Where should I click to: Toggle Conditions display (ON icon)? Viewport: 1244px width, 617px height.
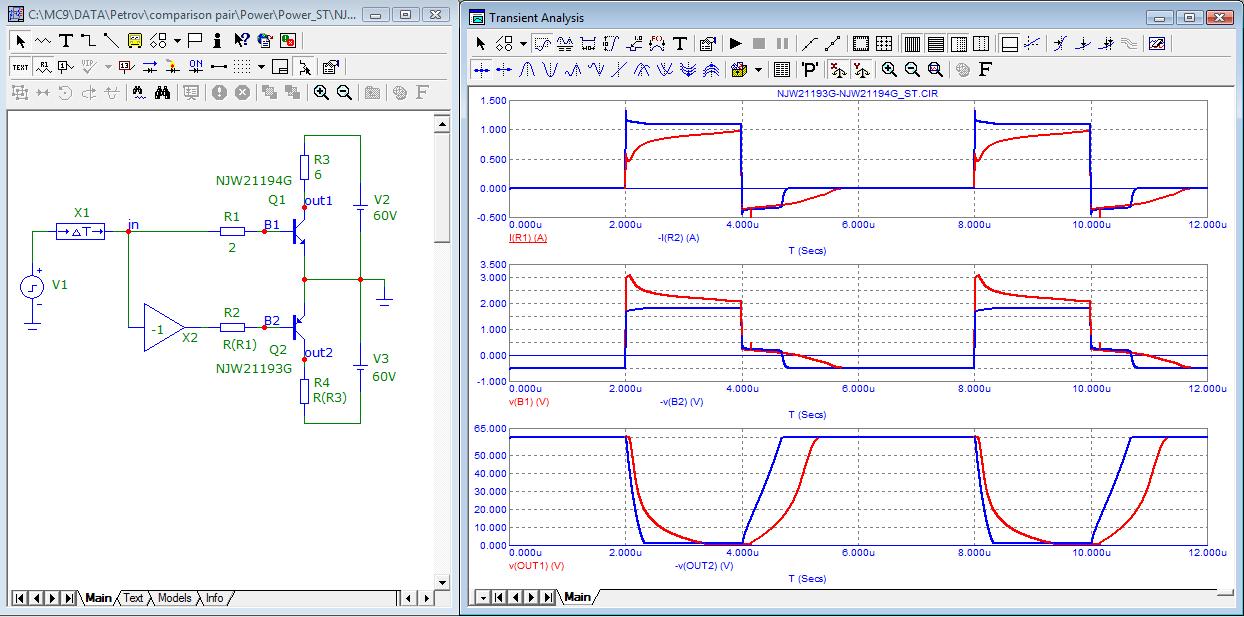[196, 66]
